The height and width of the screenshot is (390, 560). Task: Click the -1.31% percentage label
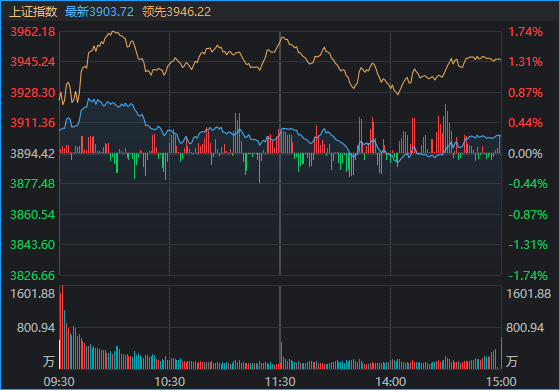528,245
